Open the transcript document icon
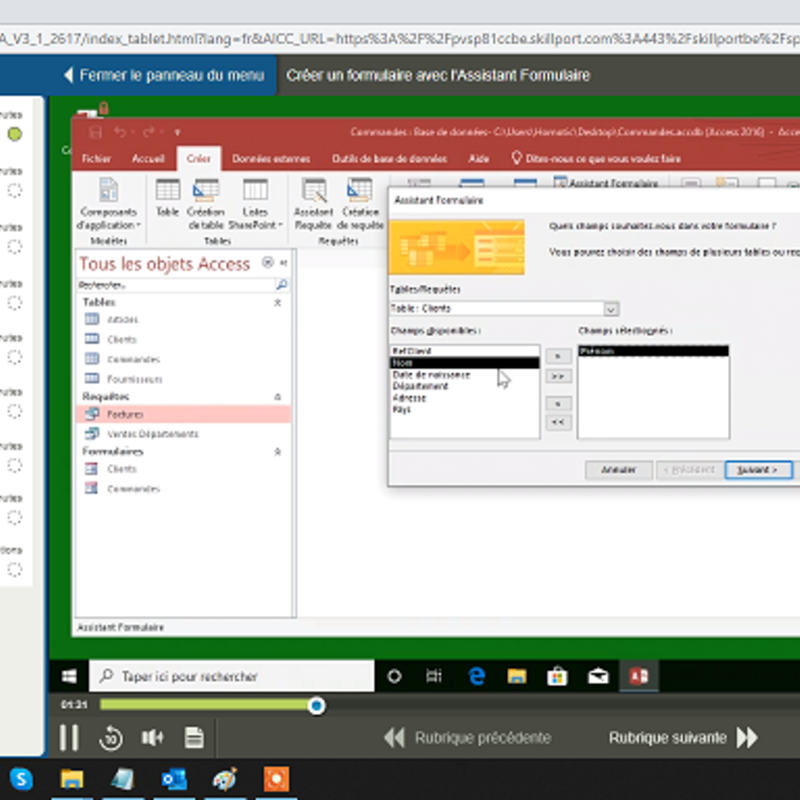 click(x=194, y=737)
